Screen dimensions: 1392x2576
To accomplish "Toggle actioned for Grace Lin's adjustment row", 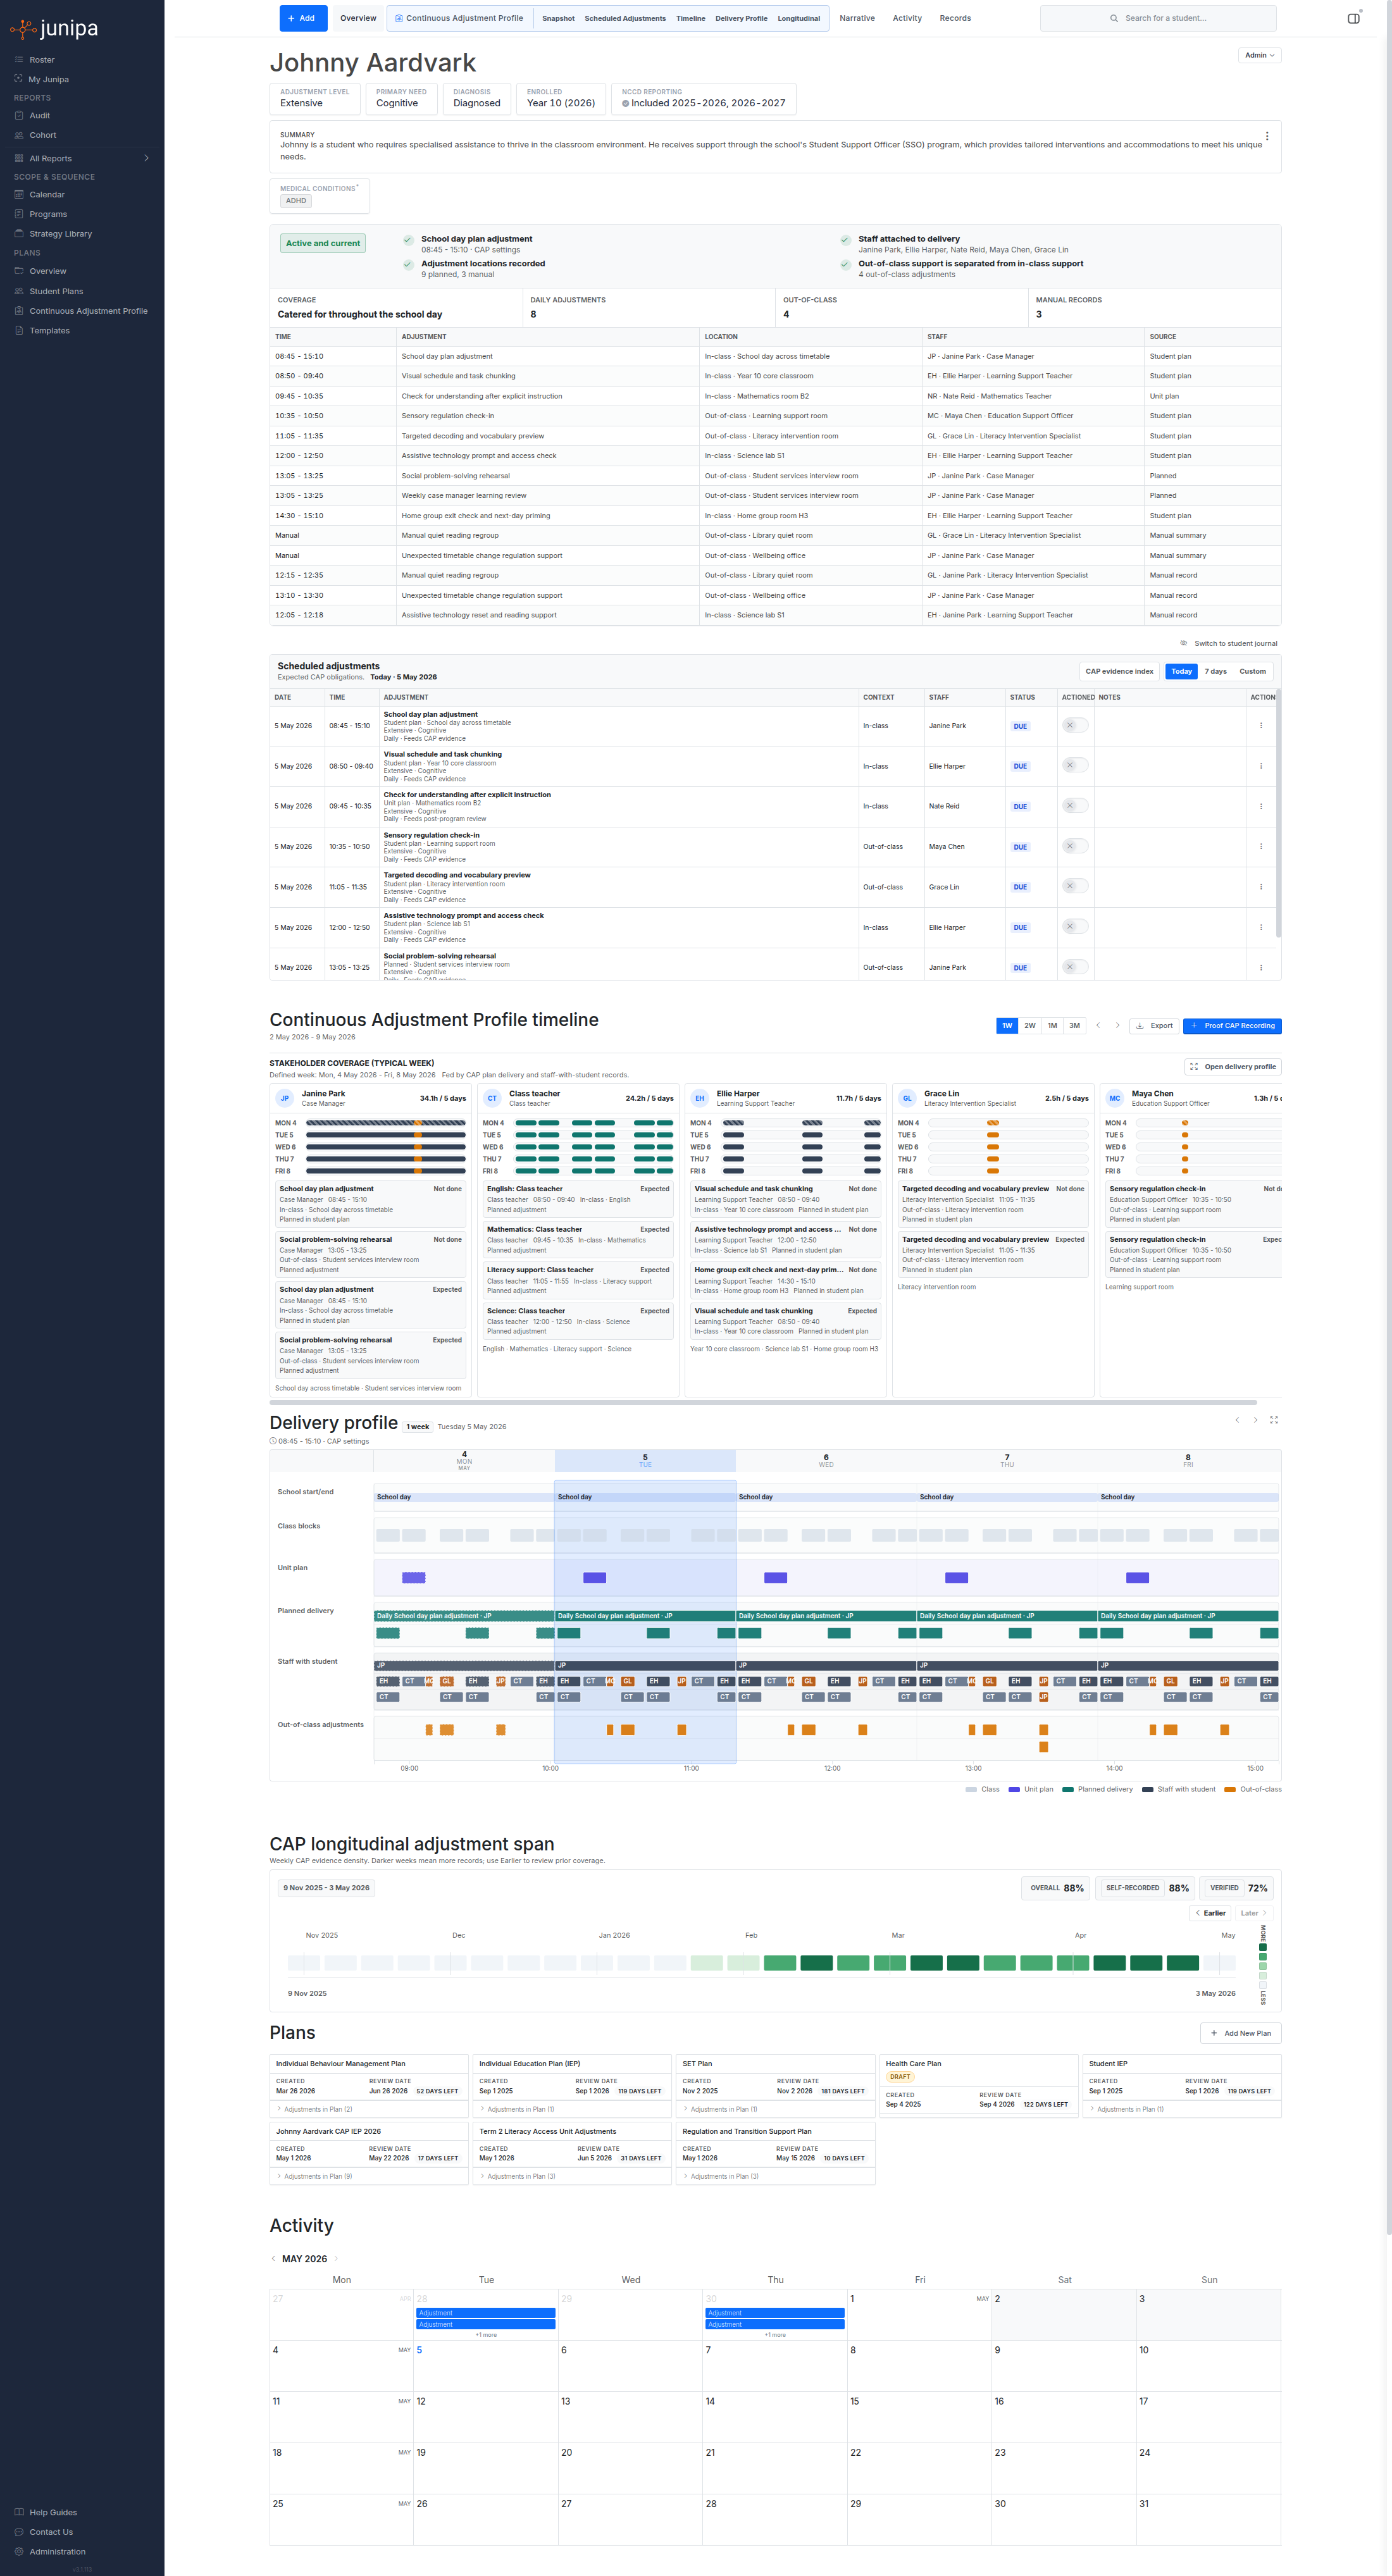I will [x=1075, y=887].
